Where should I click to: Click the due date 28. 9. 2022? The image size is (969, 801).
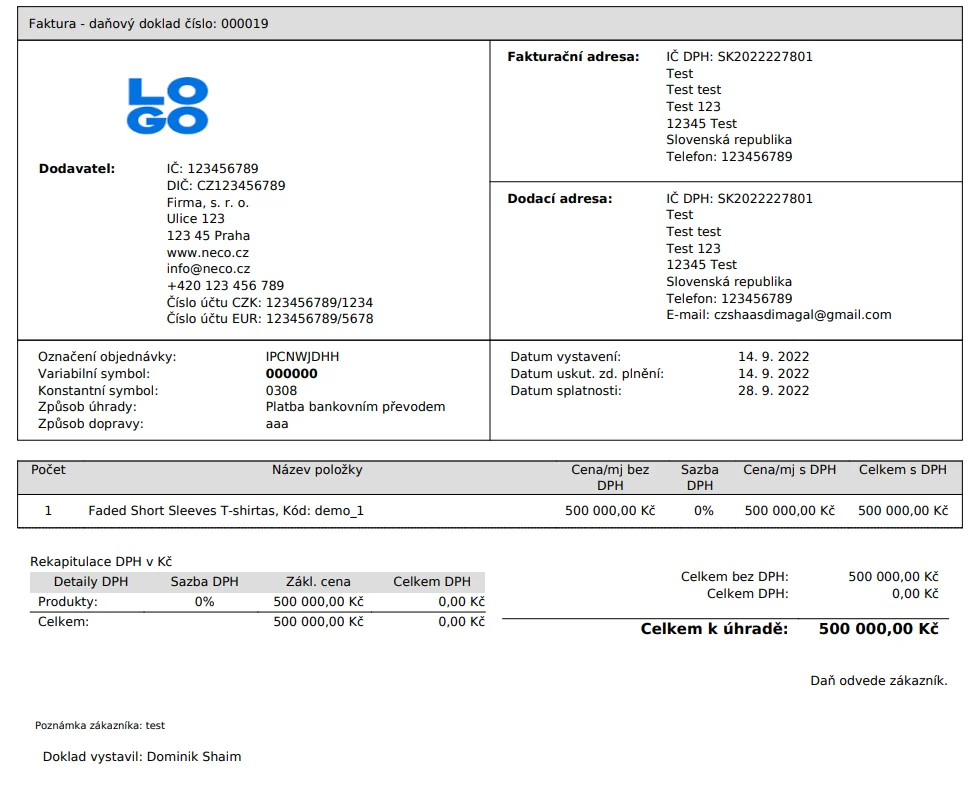click(773, 391)
